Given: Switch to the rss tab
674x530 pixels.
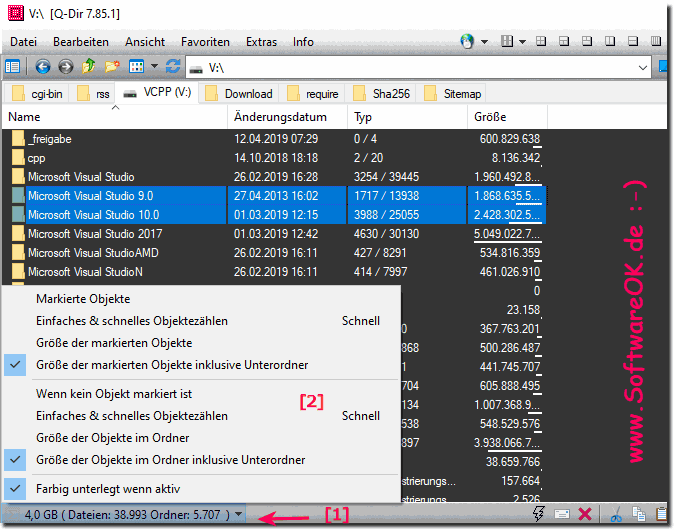Looking at the screenshot, I should [93, 93].
